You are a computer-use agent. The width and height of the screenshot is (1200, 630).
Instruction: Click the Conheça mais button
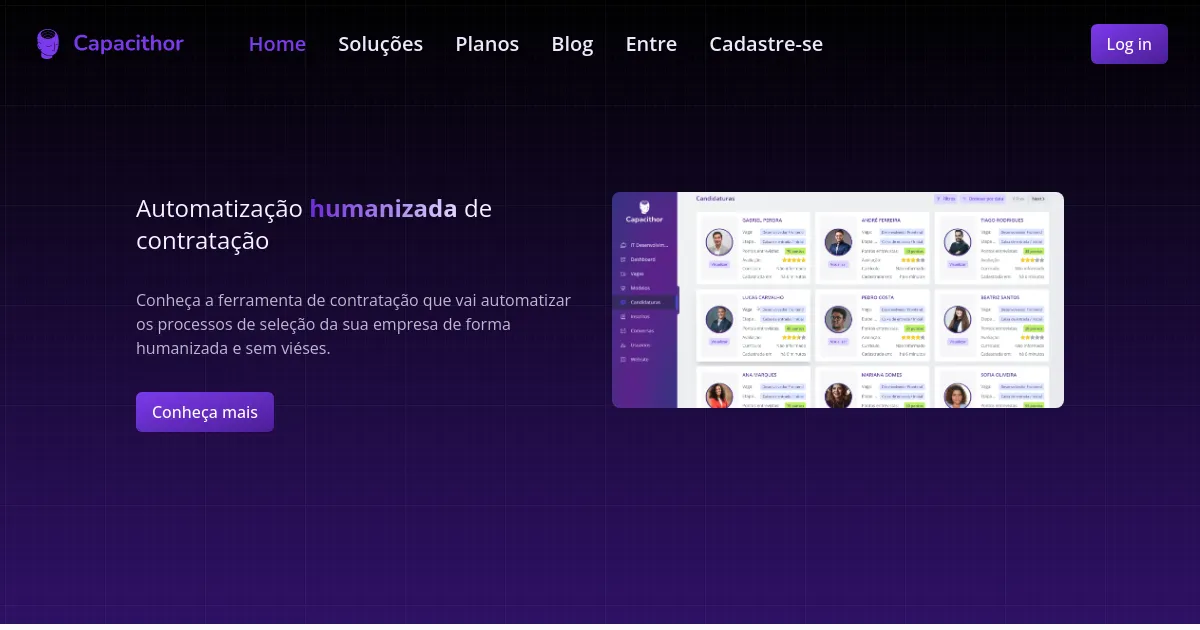coord(205,412)
